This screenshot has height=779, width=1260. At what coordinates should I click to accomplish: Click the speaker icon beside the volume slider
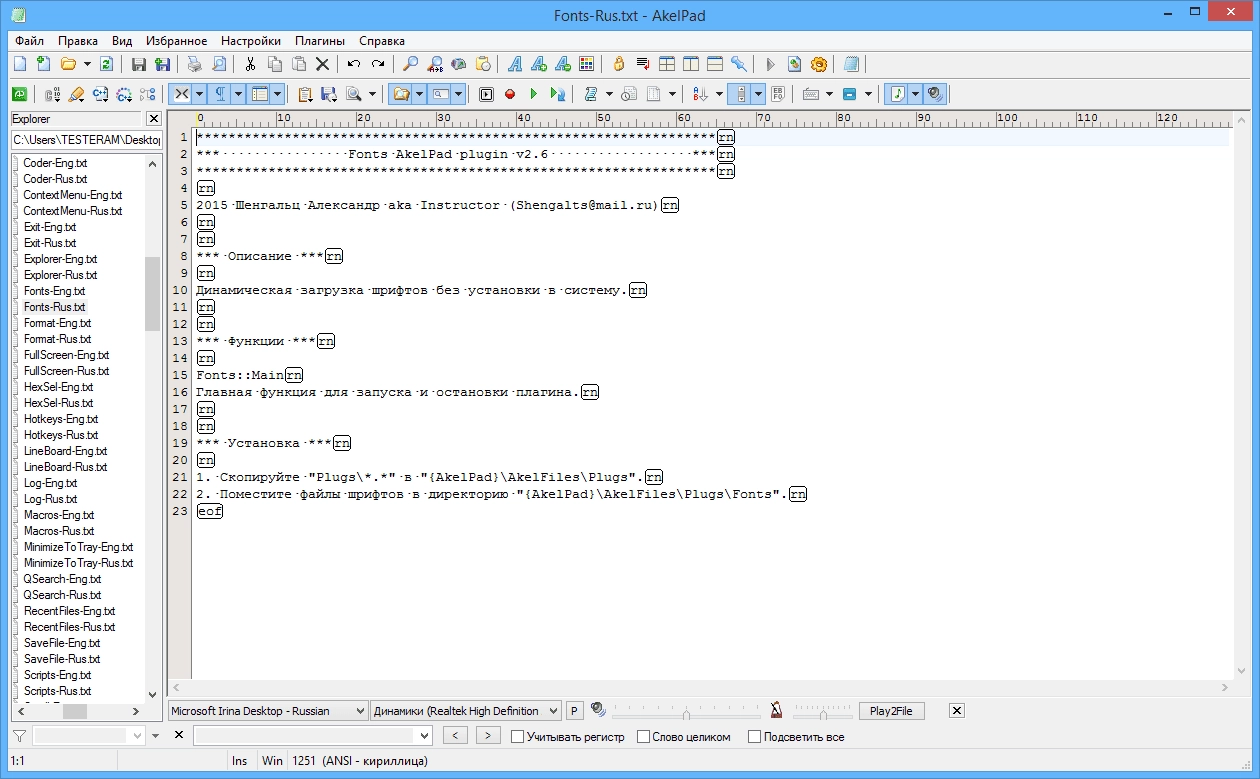[598, 710]
